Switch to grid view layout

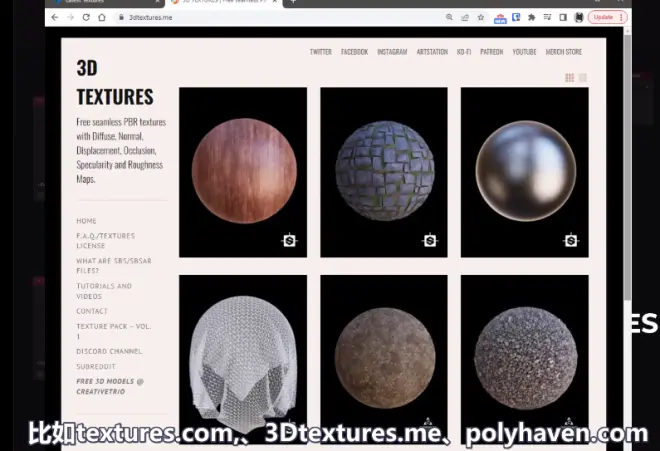(x=570, y=78)
